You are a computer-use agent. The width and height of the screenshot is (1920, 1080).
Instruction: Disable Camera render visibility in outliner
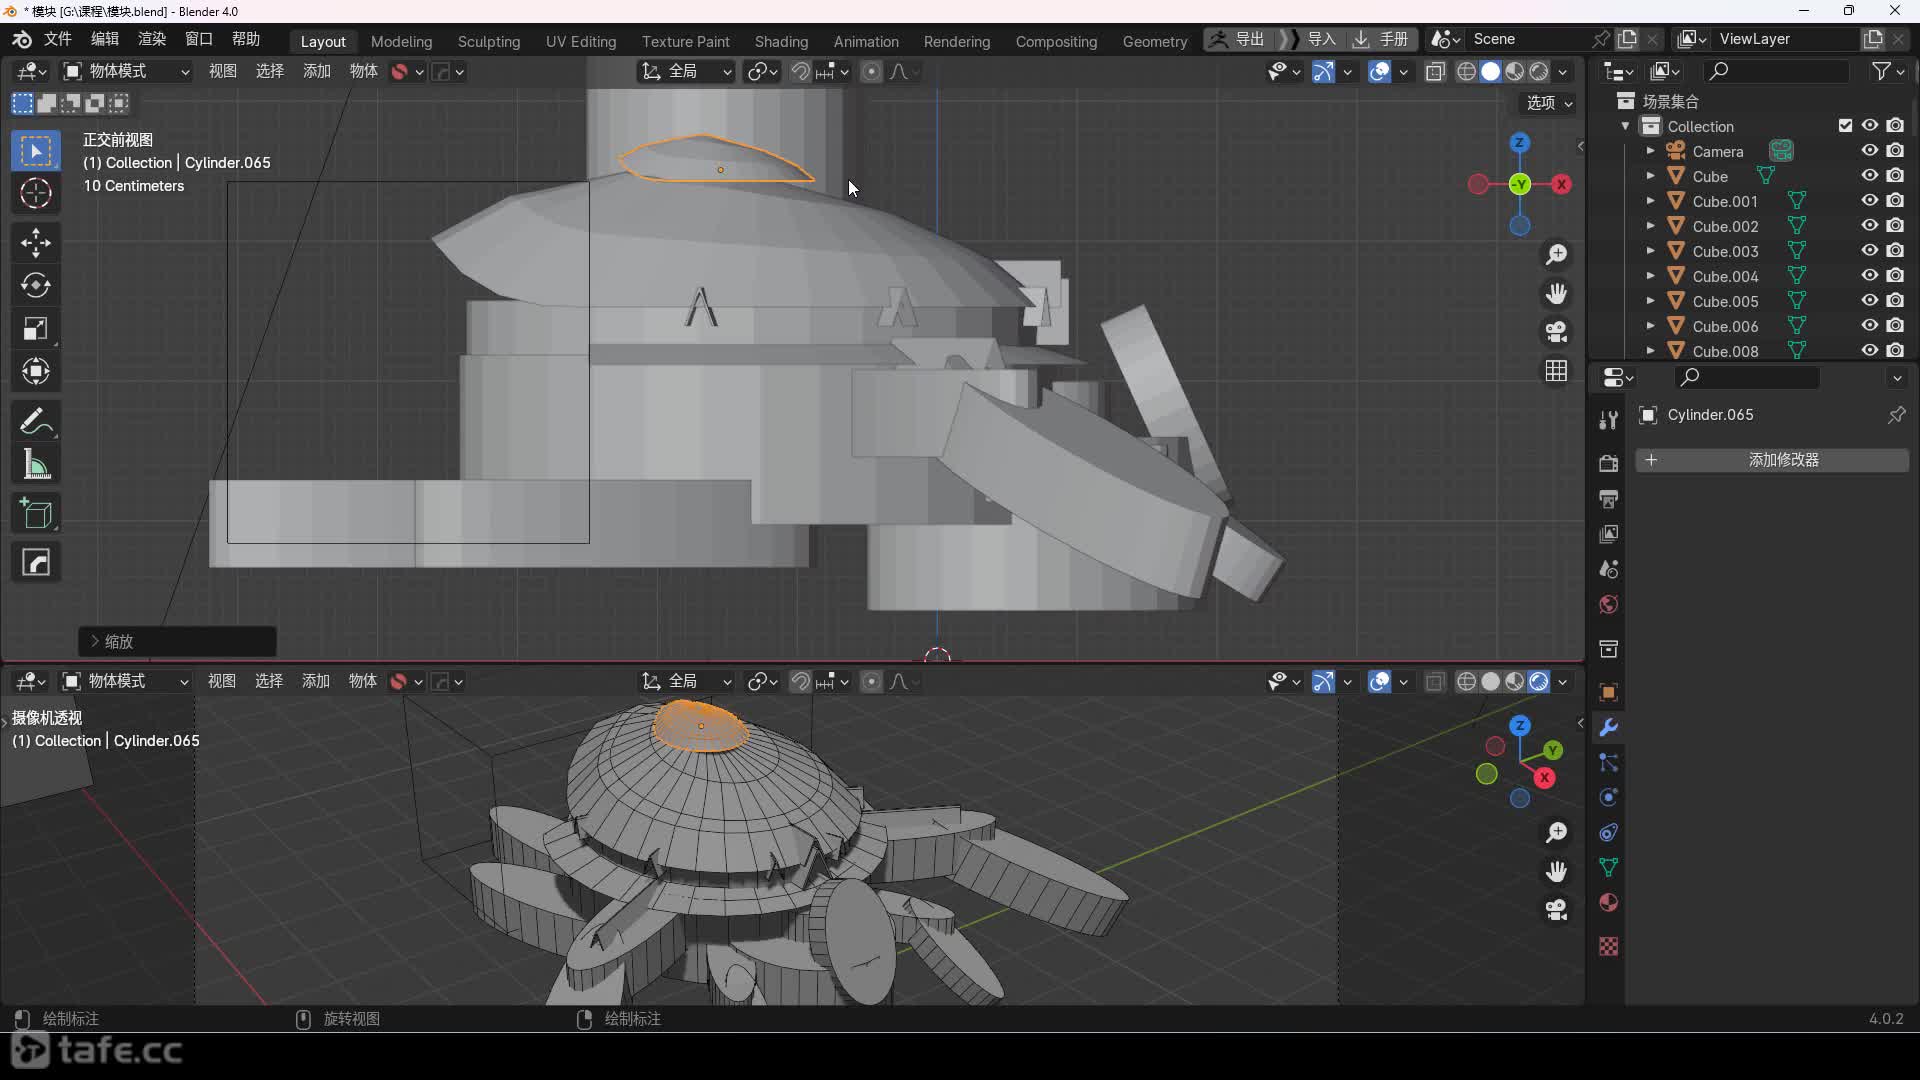(1895, 151)
